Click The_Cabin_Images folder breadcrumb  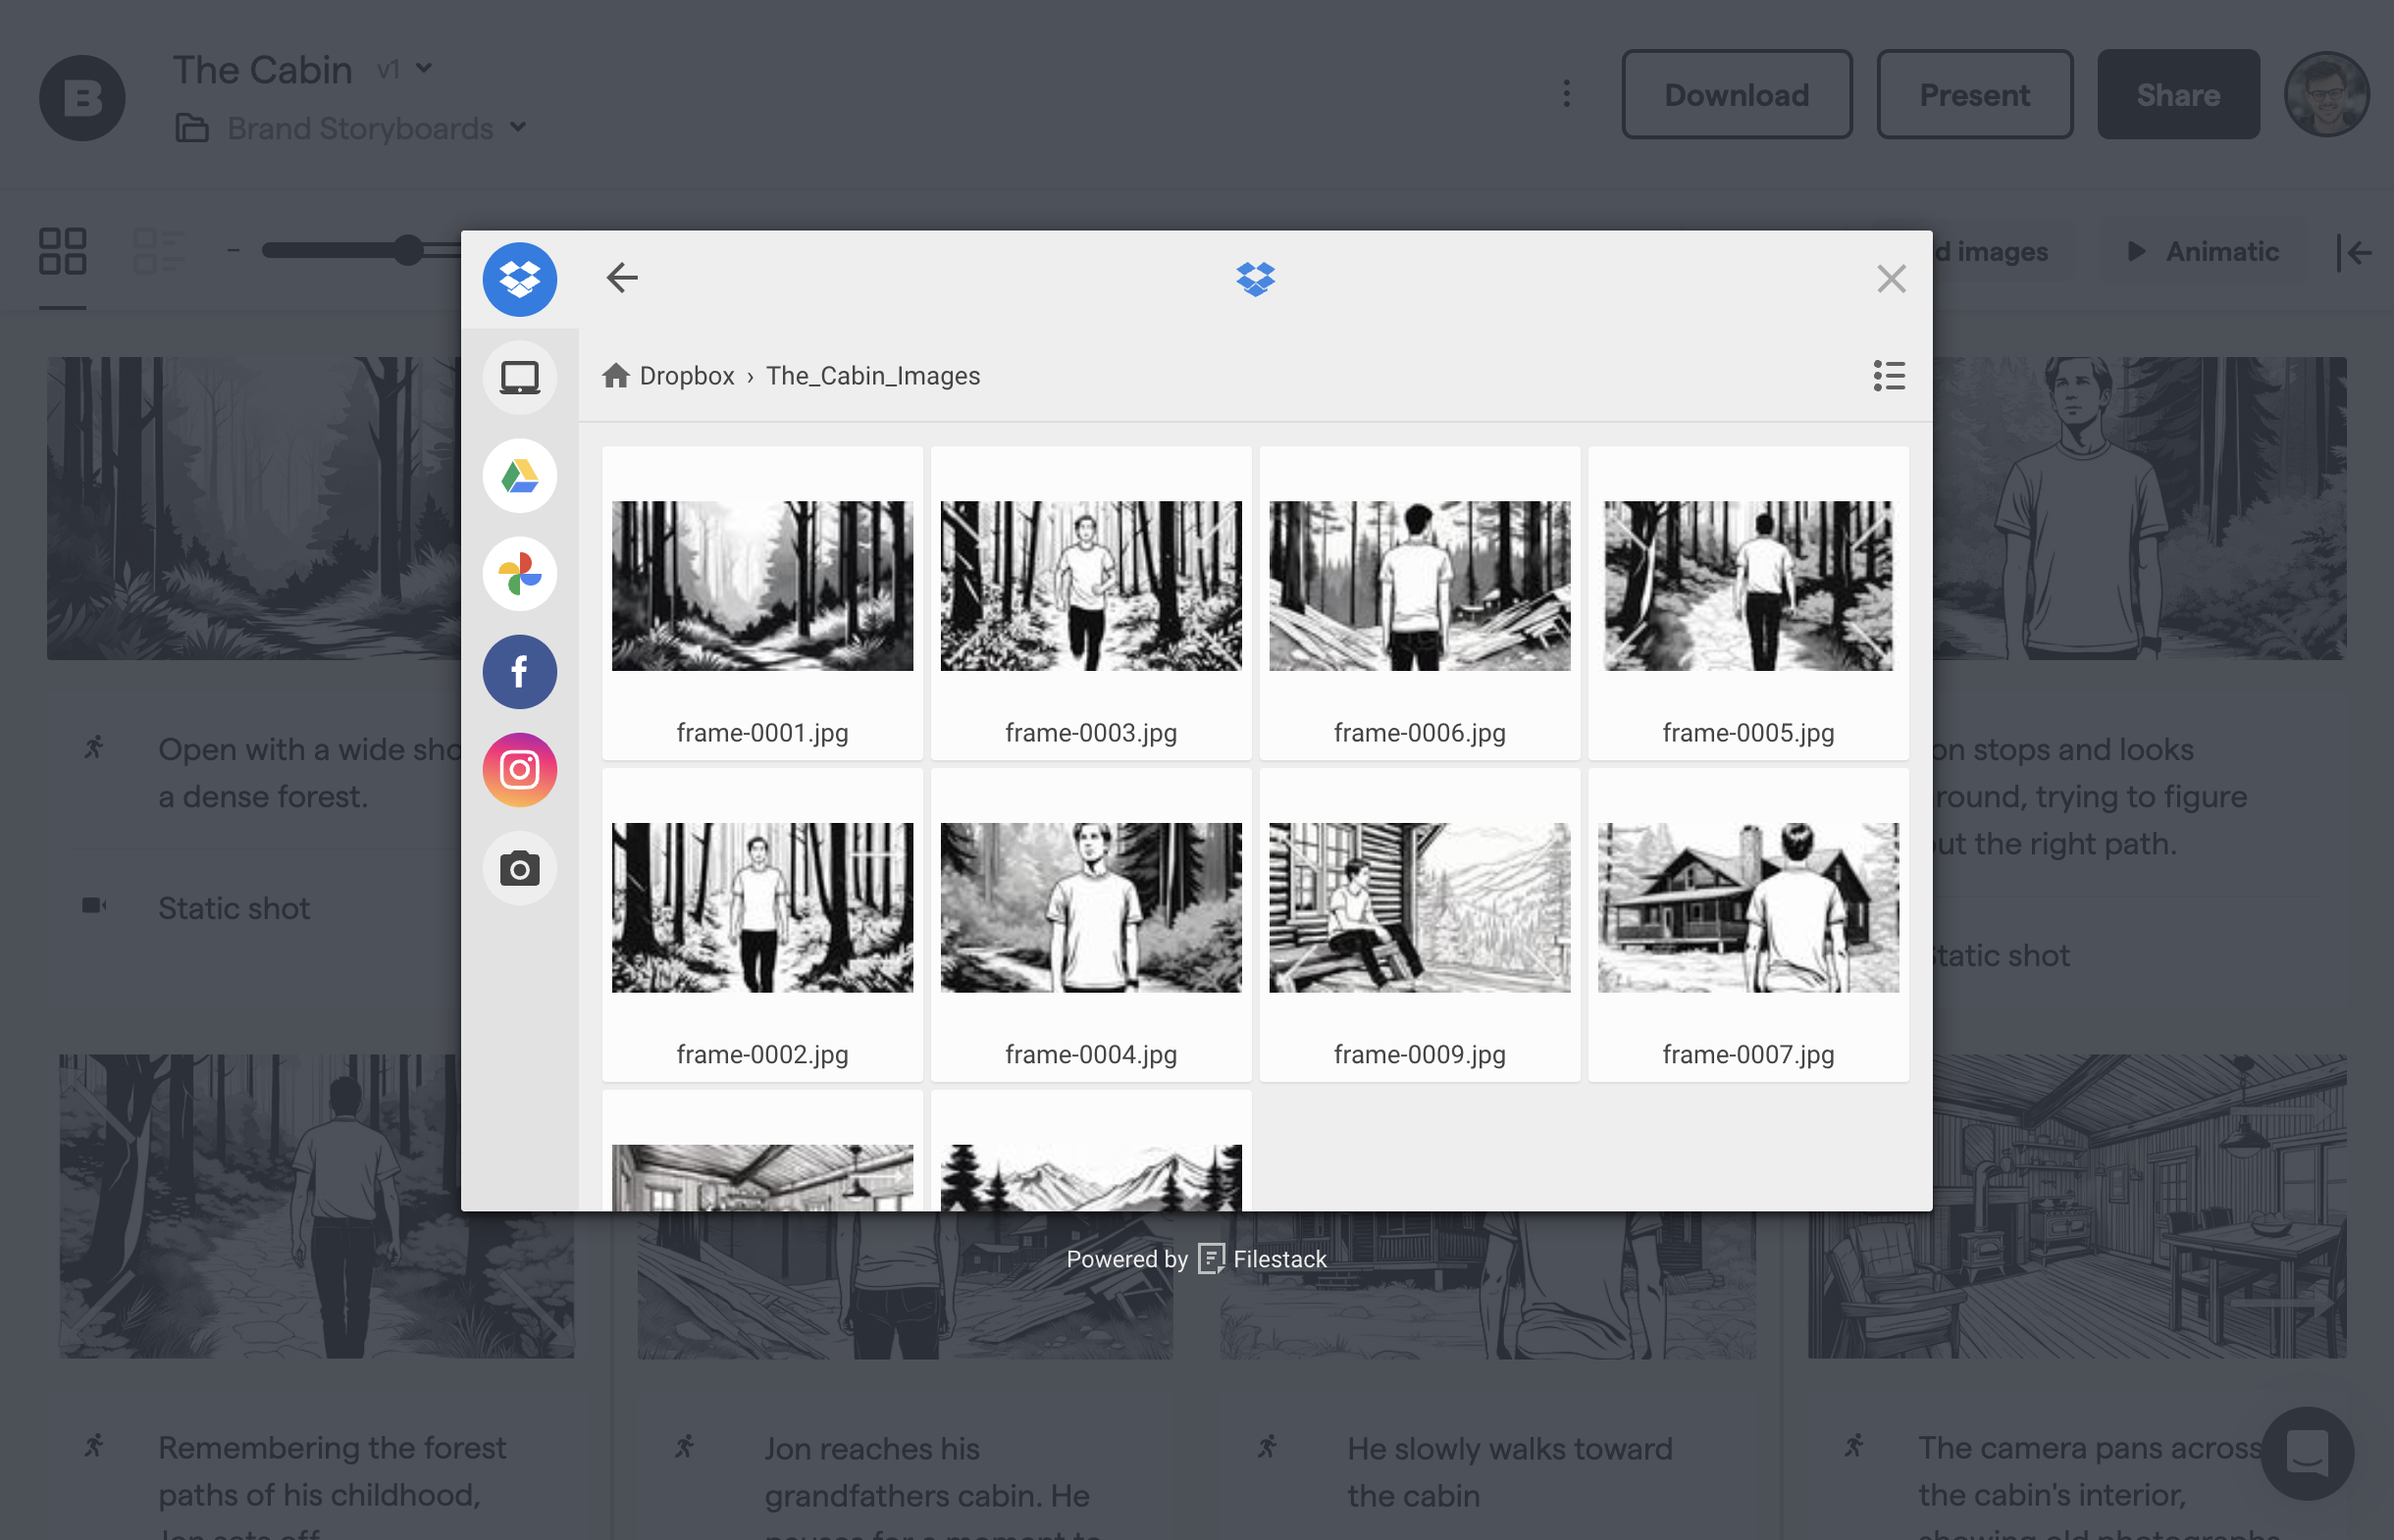pos(872,375)
